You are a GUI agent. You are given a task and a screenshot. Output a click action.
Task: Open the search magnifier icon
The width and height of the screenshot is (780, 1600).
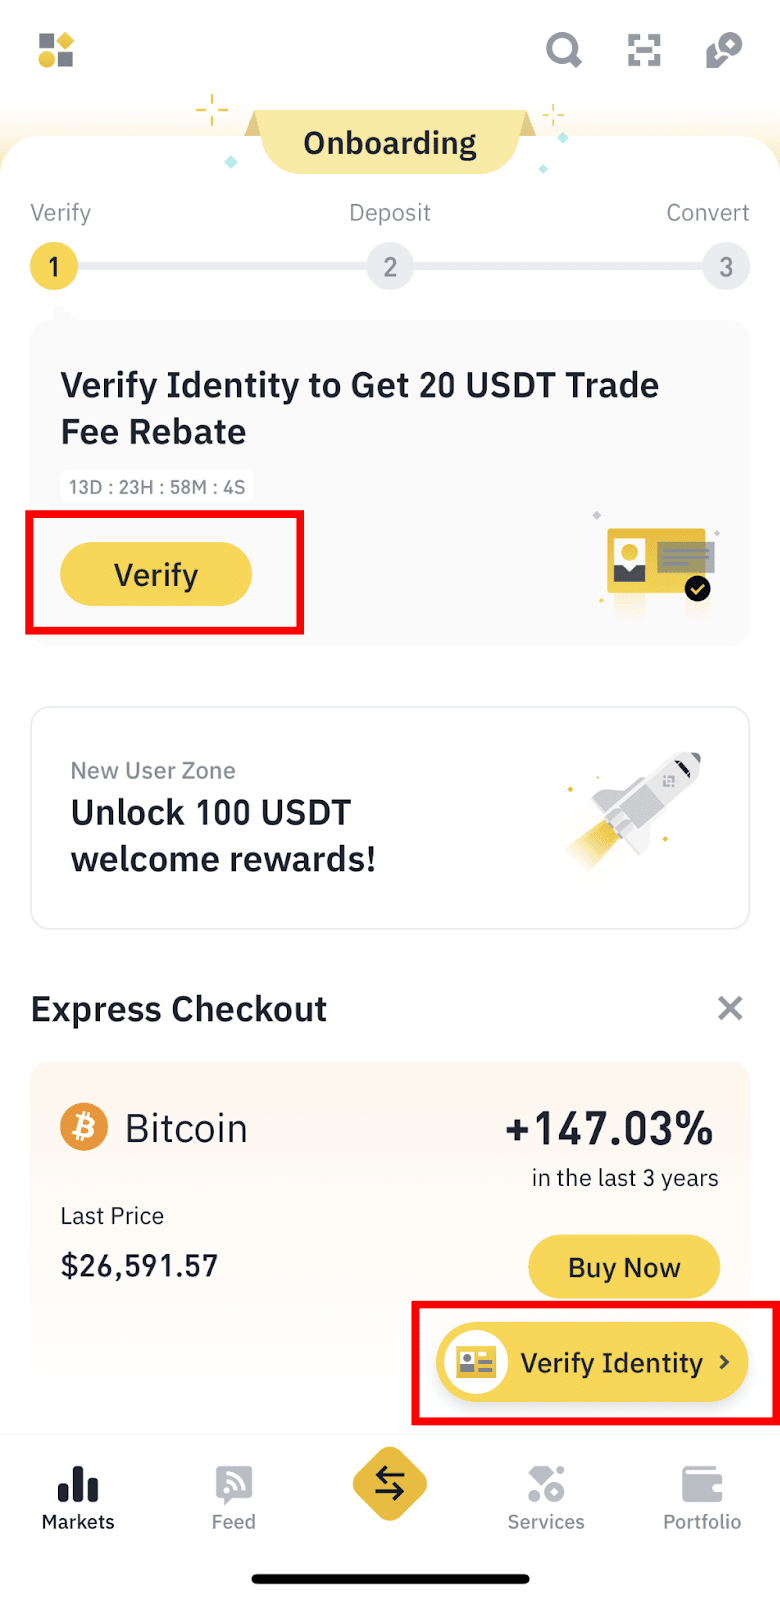click(563, 49)
